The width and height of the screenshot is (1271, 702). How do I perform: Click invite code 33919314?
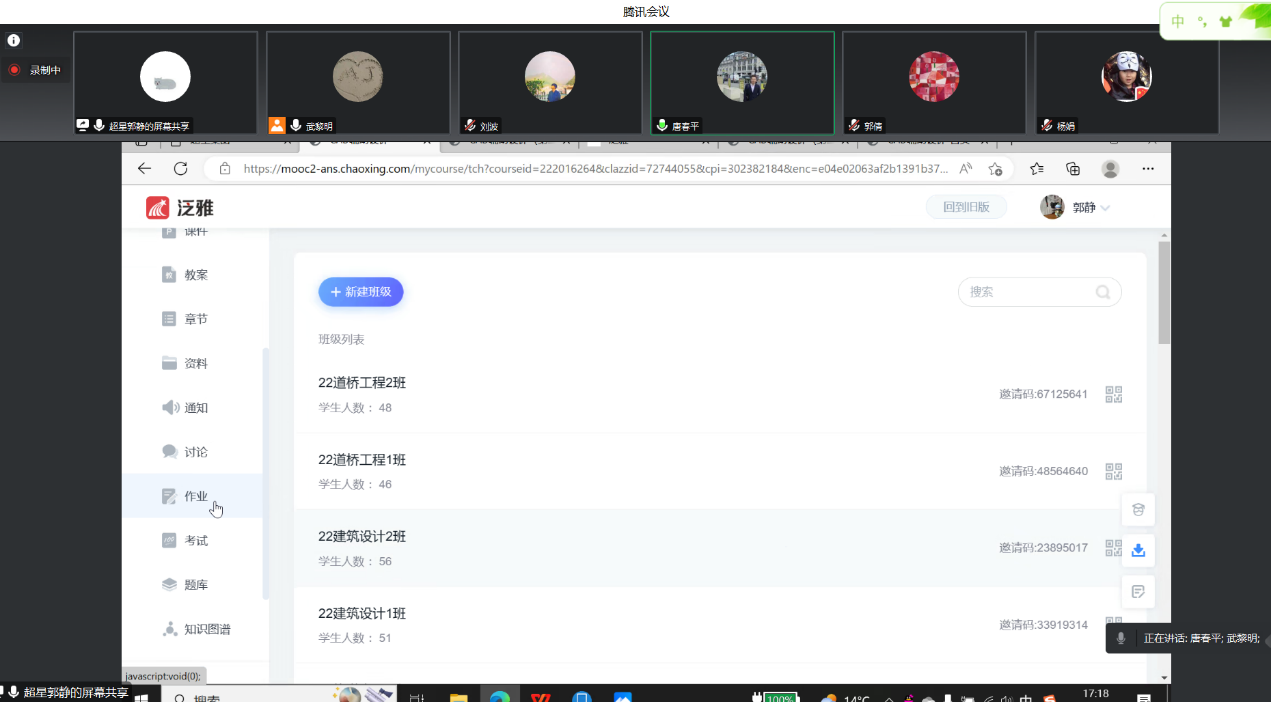click(1043, 625)
